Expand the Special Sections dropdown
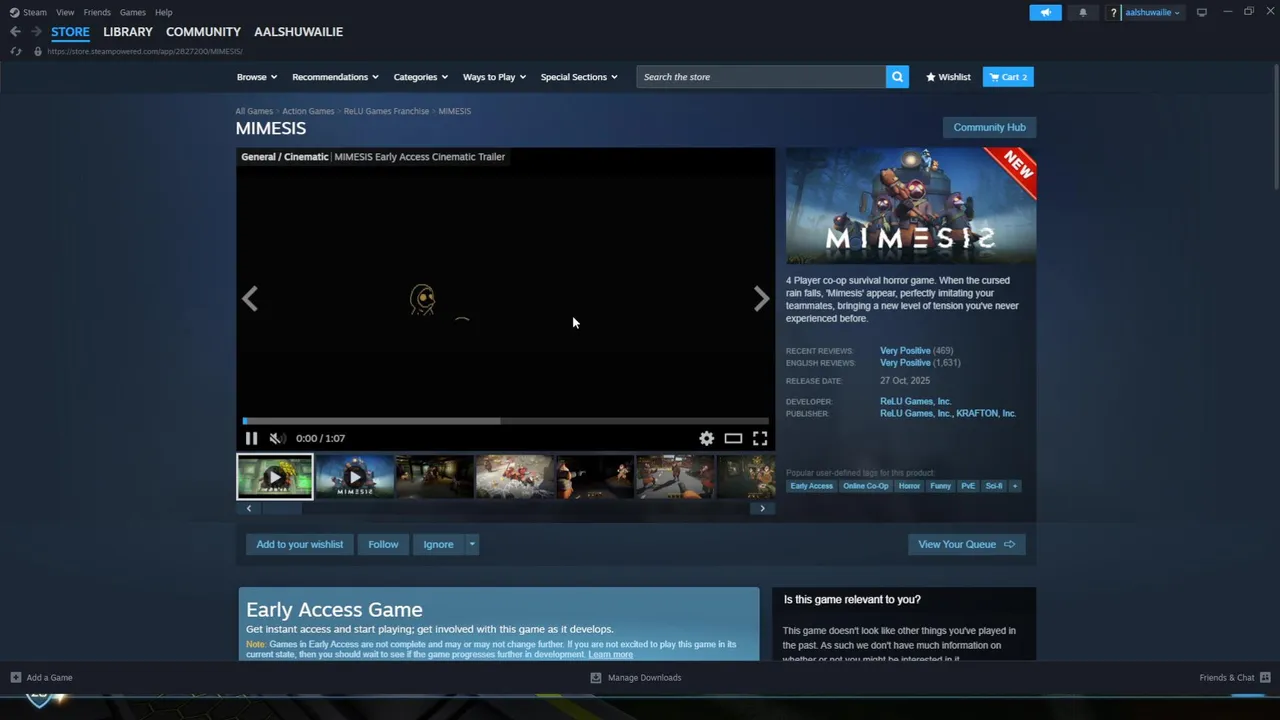The height and width of the screenshot is (720, 1280). [x=579, y=77]
